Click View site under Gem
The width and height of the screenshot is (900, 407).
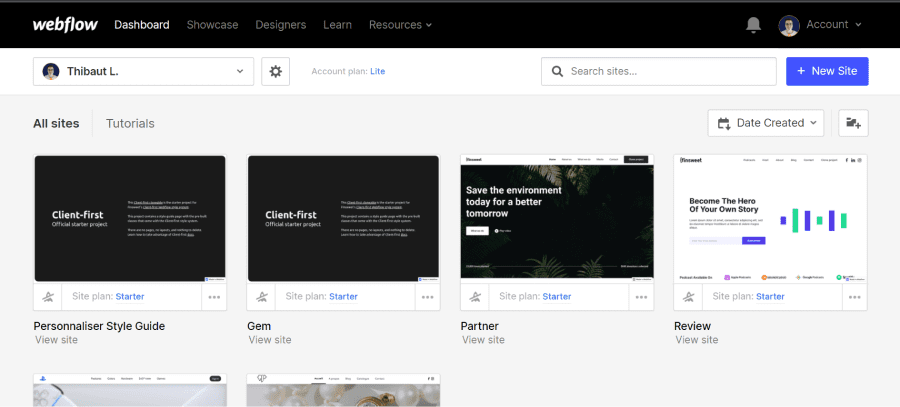tap(270, 340)
